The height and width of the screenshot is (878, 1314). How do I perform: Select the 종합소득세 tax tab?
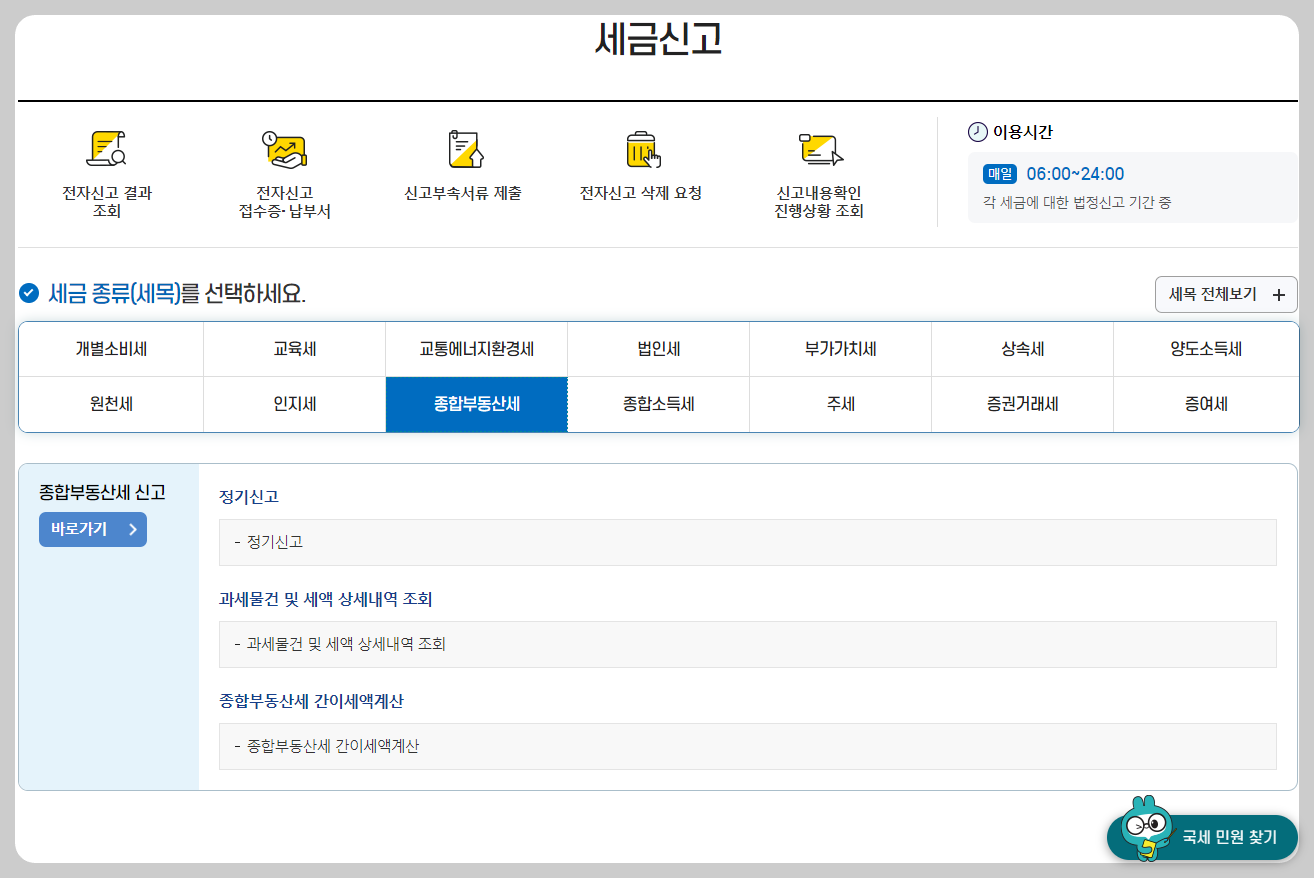pos(658,405)
